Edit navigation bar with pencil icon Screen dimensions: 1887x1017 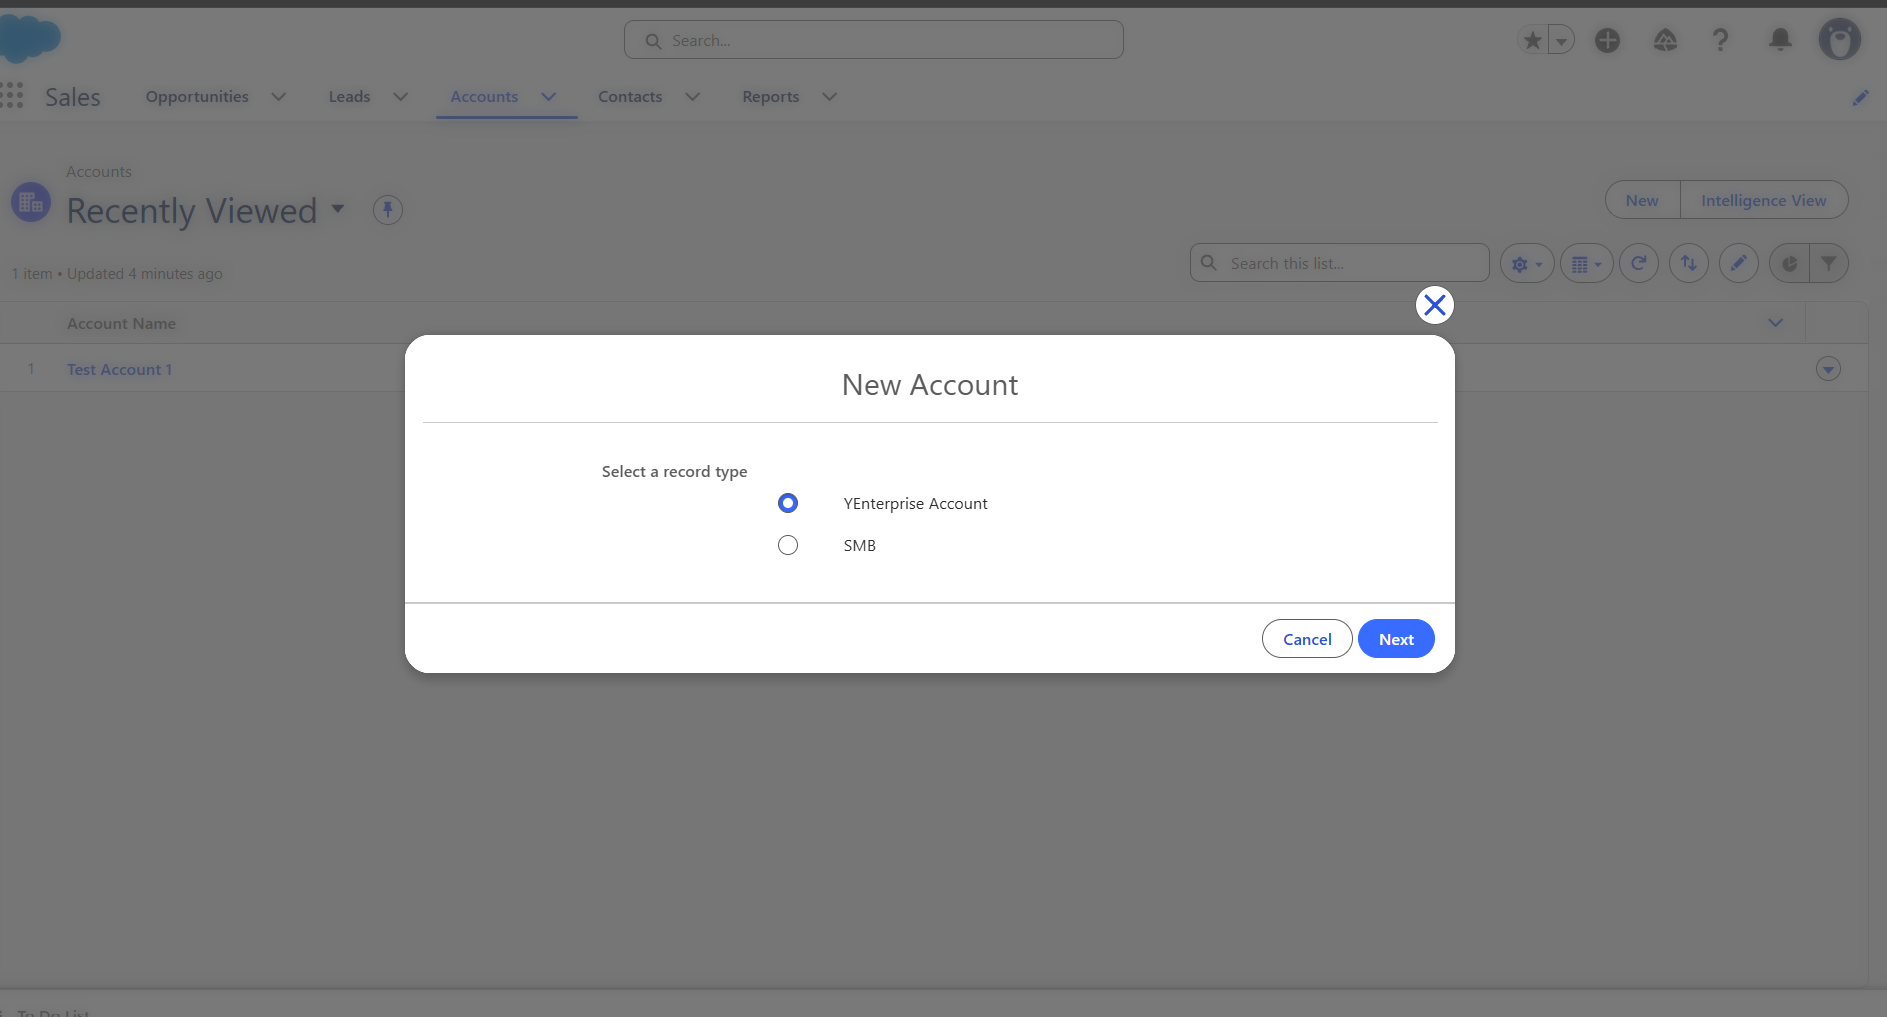(1860, 97)
